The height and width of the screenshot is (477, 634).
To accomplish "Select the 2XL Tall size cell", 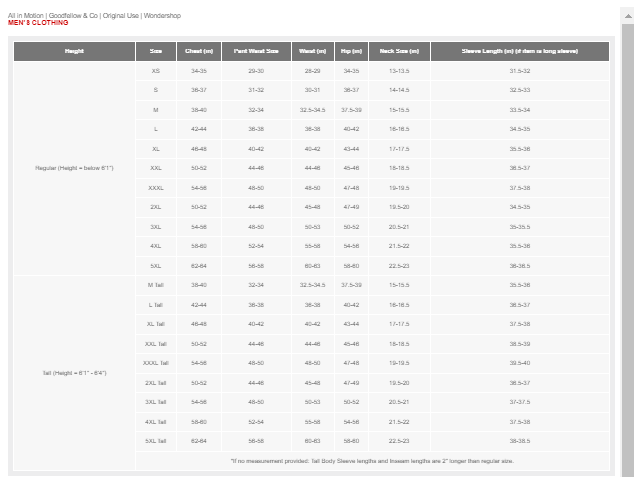I will tap(156, 383).
